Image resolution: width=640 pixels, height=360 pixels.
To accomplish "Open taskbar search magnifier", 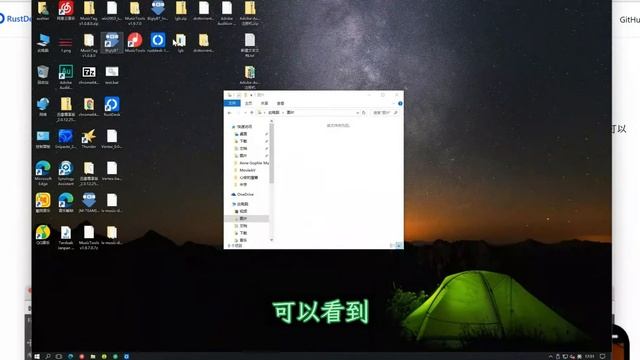I will (x=48, y=356).
